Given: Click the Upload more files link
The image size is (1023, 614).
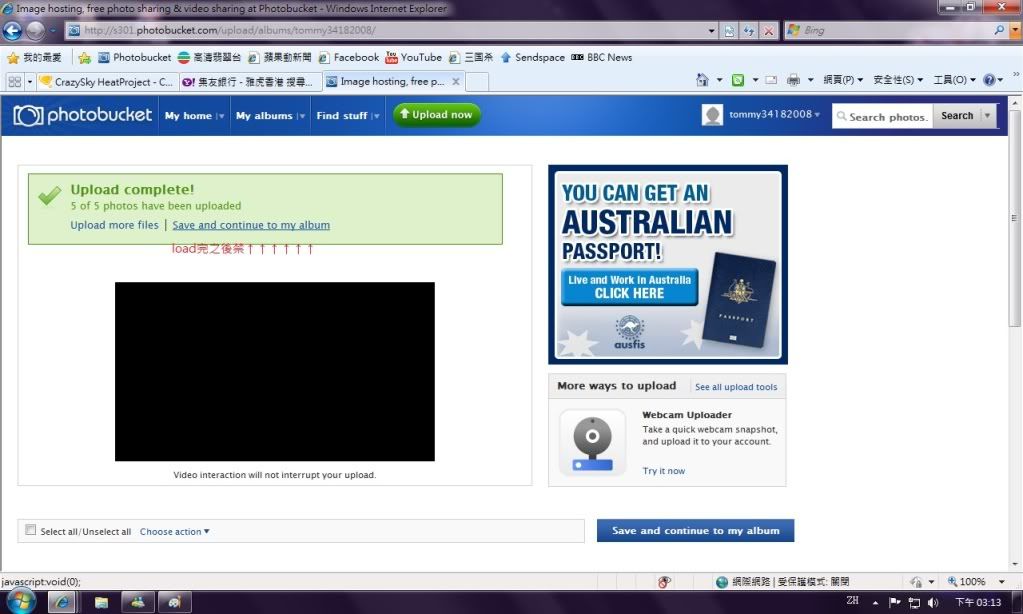Looking at the screenshot, I should [x=114, y=225].
